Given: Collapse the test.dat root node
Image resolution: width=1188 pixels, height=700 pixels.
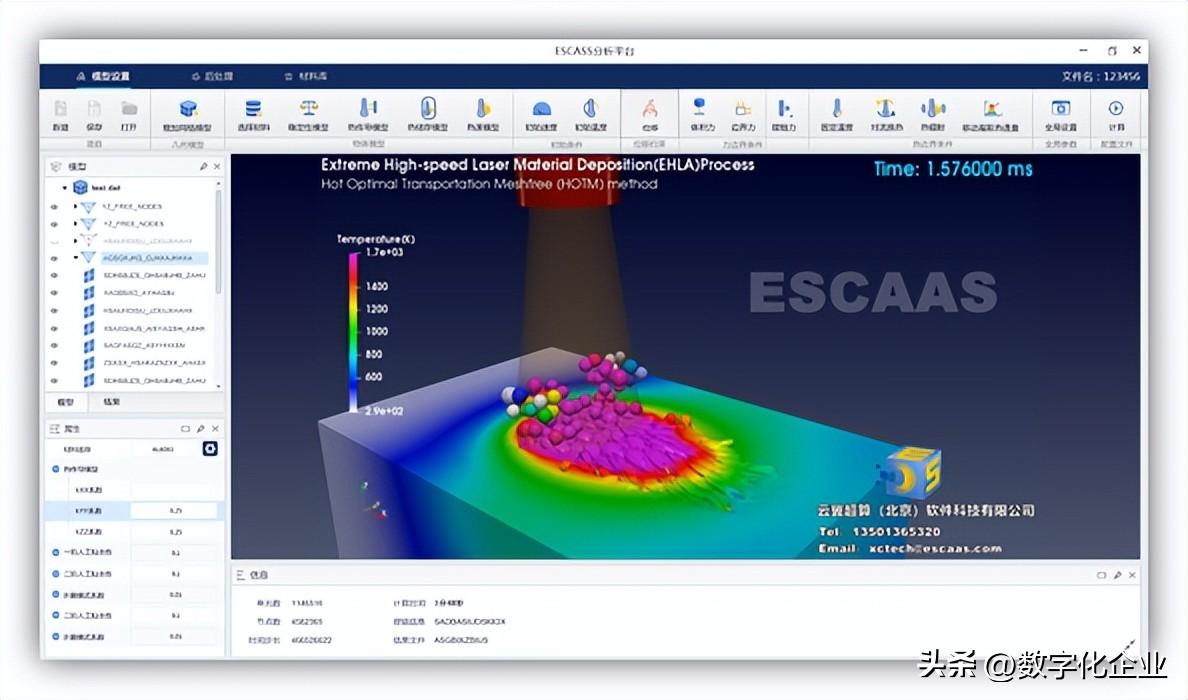Looking at the screenshot, I should point(64,187).
